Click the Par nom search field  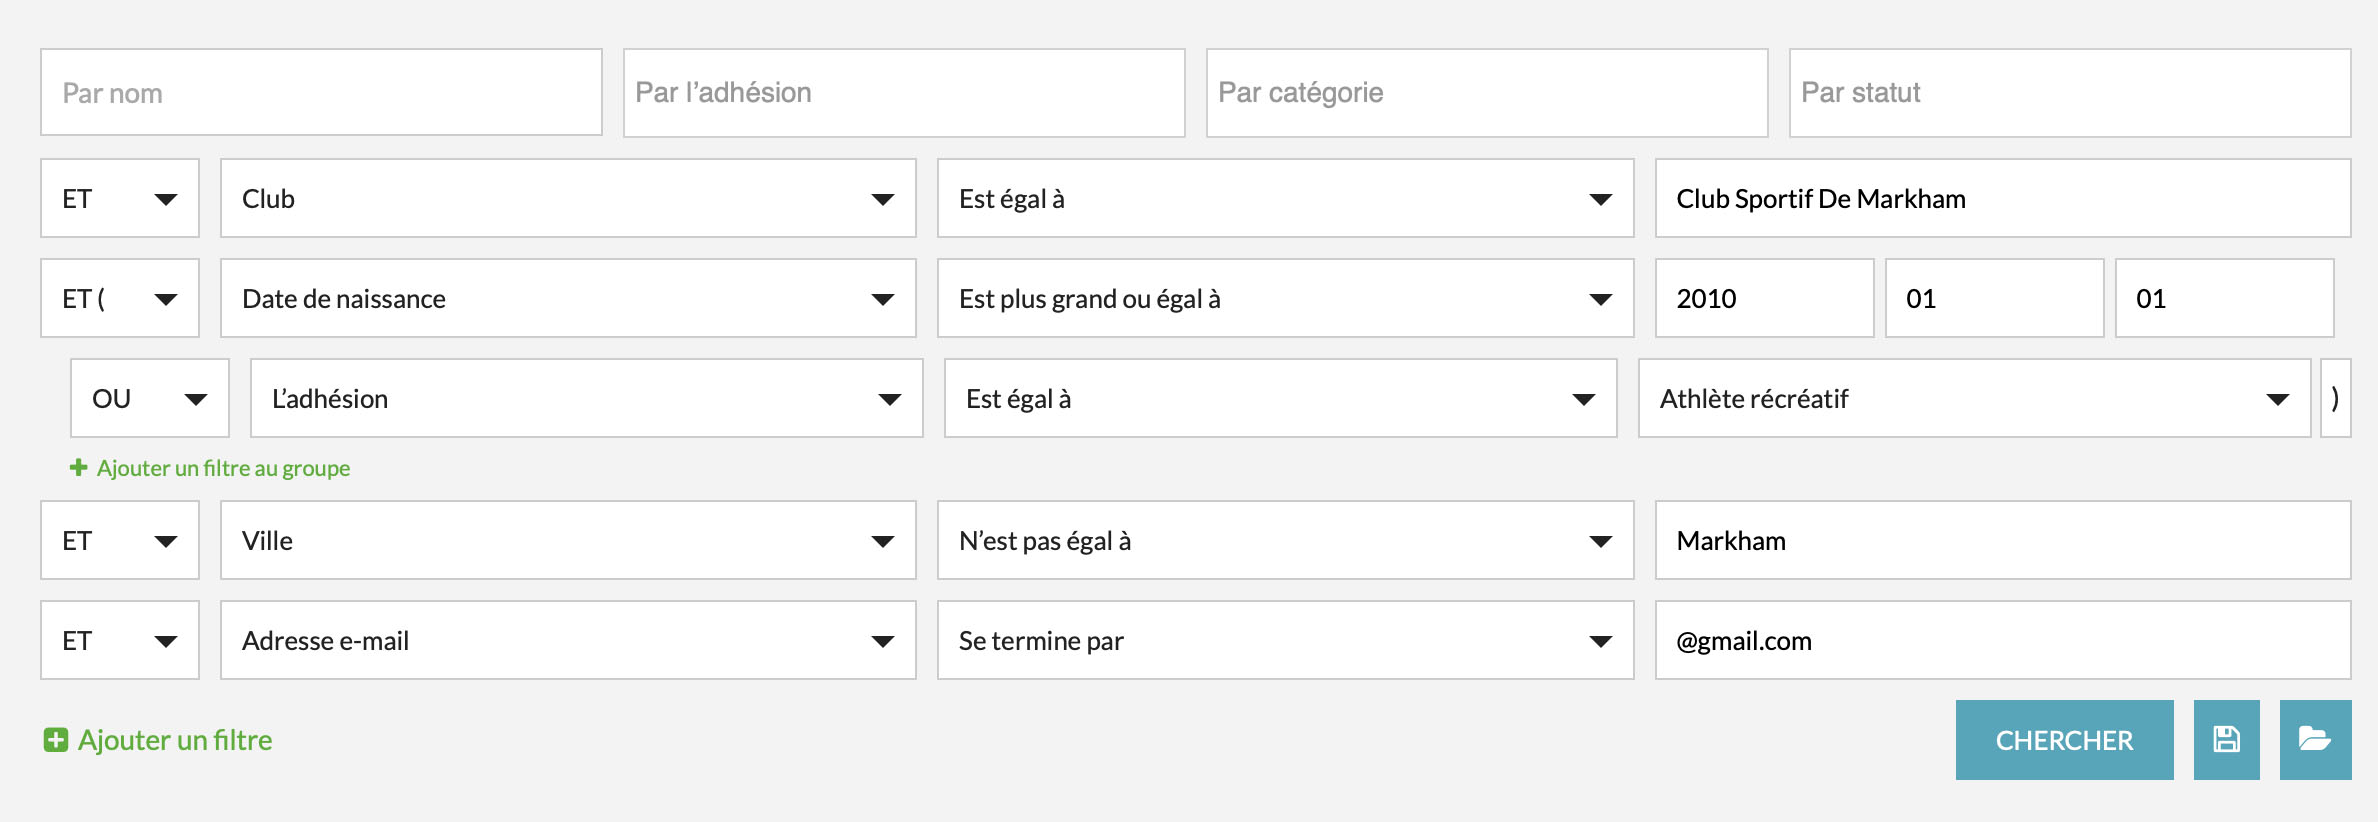coord(321,93)
